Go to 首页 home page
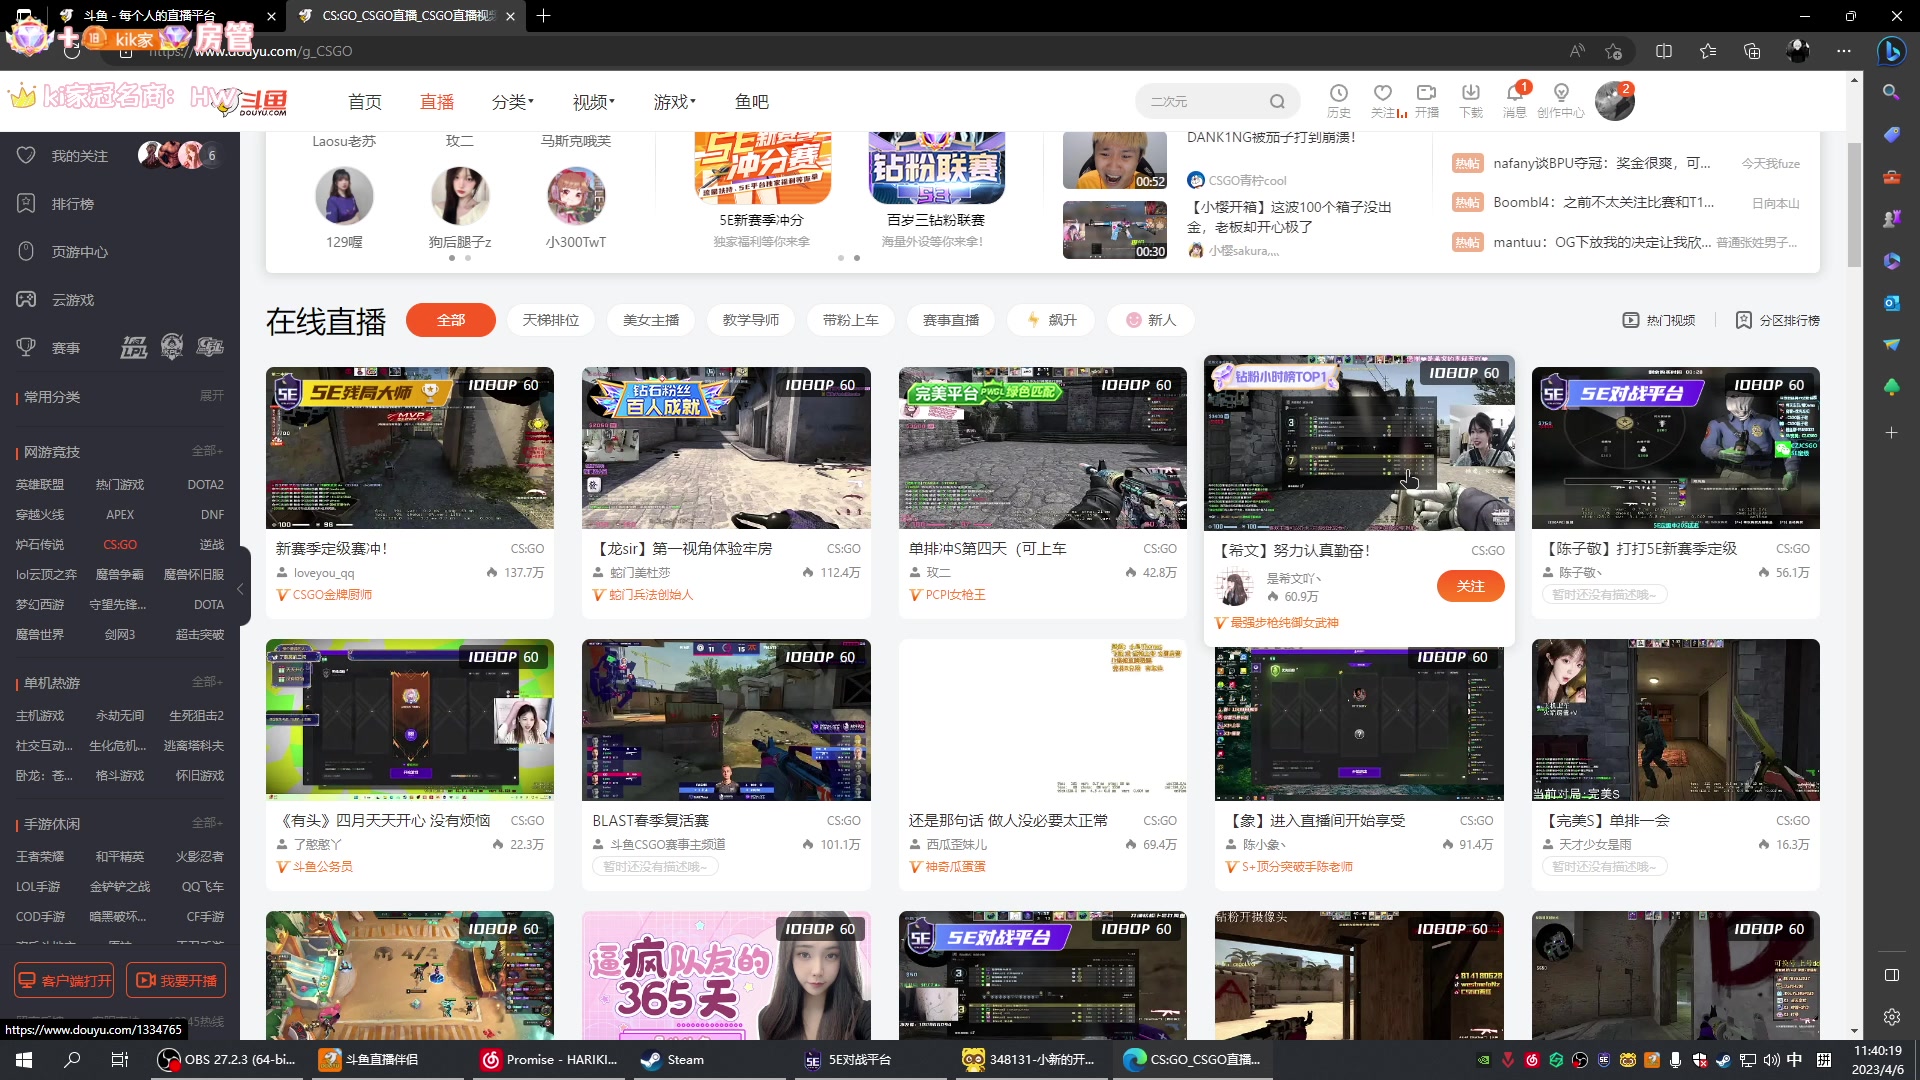Image resolution: width=1920 pixels, height=1080 pixels. (365, 102)
